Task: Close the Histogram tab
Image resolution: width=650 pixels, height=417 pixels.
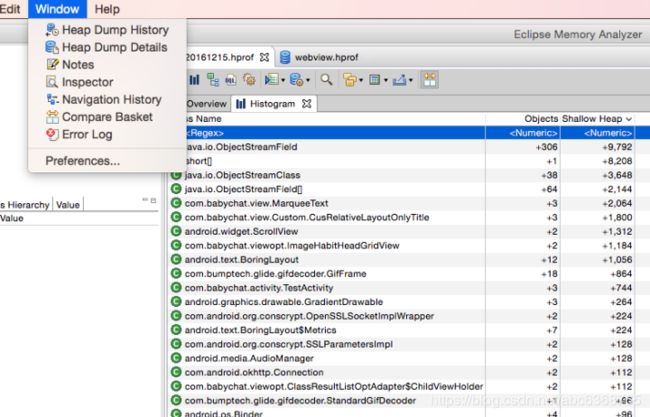Action: pos(306,104)
